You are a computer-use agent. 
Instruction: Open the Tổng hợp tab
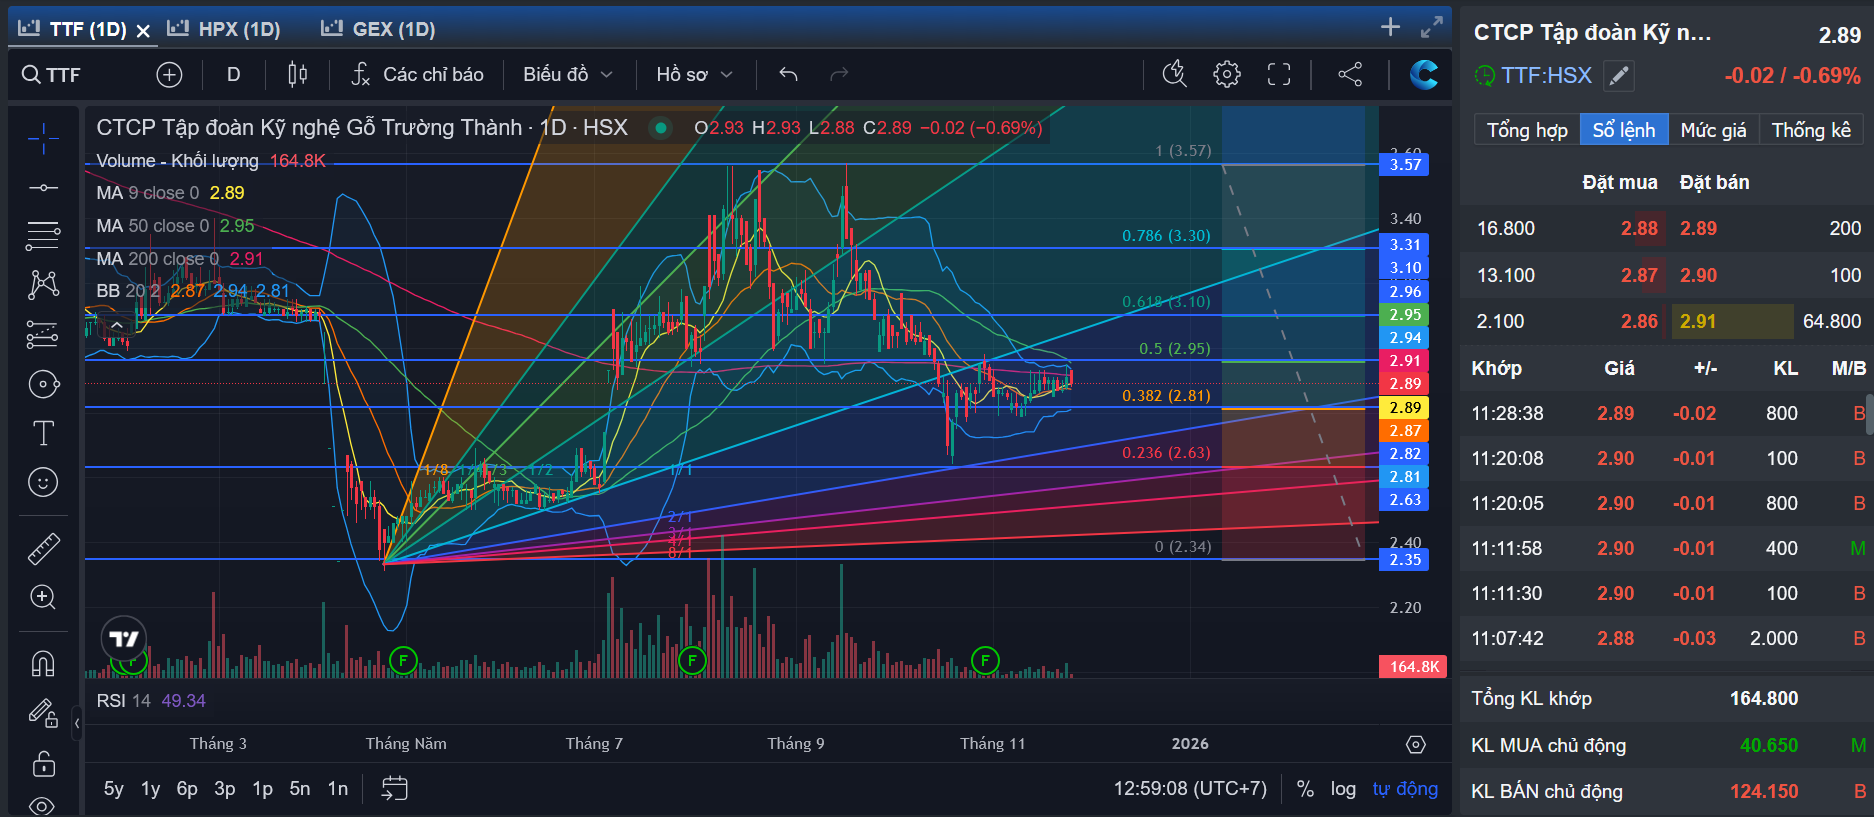(1527, 130)
